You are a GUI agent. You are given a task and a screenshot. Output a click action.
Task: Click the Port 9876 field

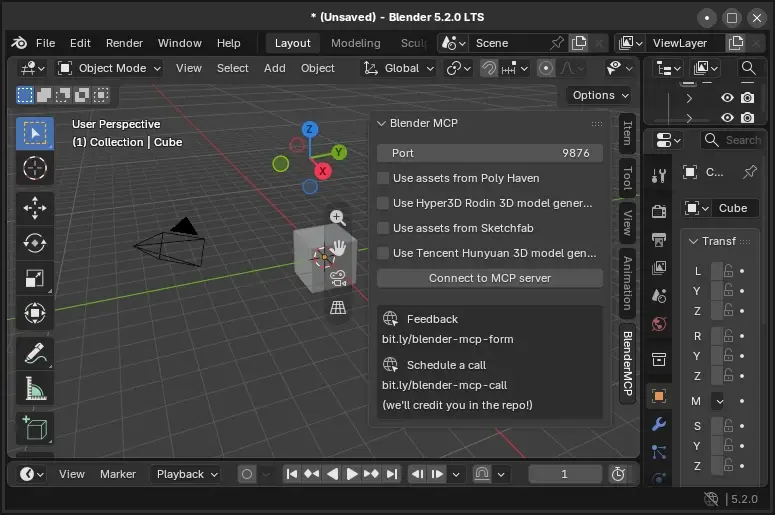[490, 153]
